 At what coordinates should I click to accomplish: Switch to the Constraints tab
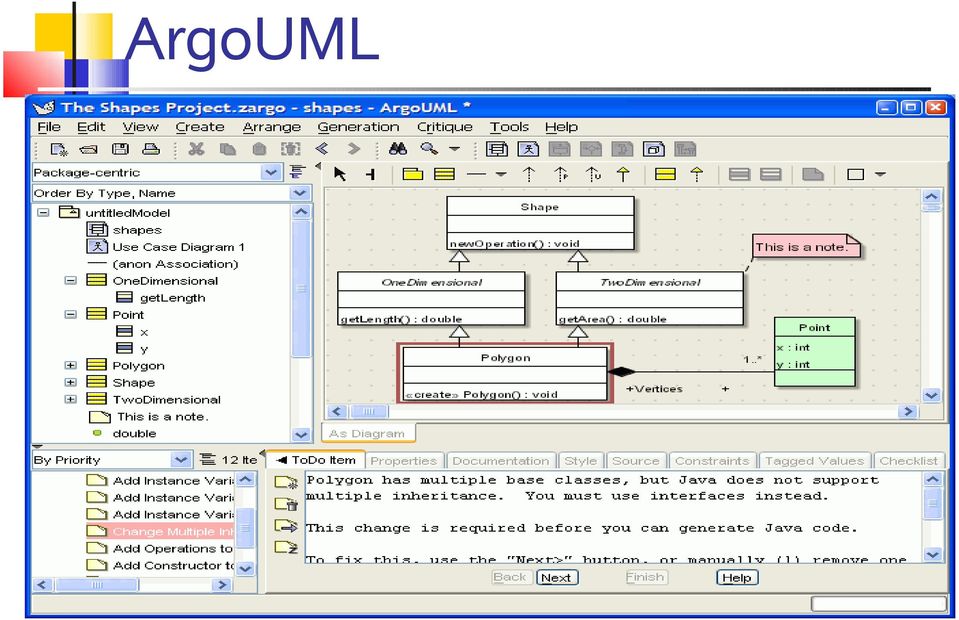click(x=712, y=461)
